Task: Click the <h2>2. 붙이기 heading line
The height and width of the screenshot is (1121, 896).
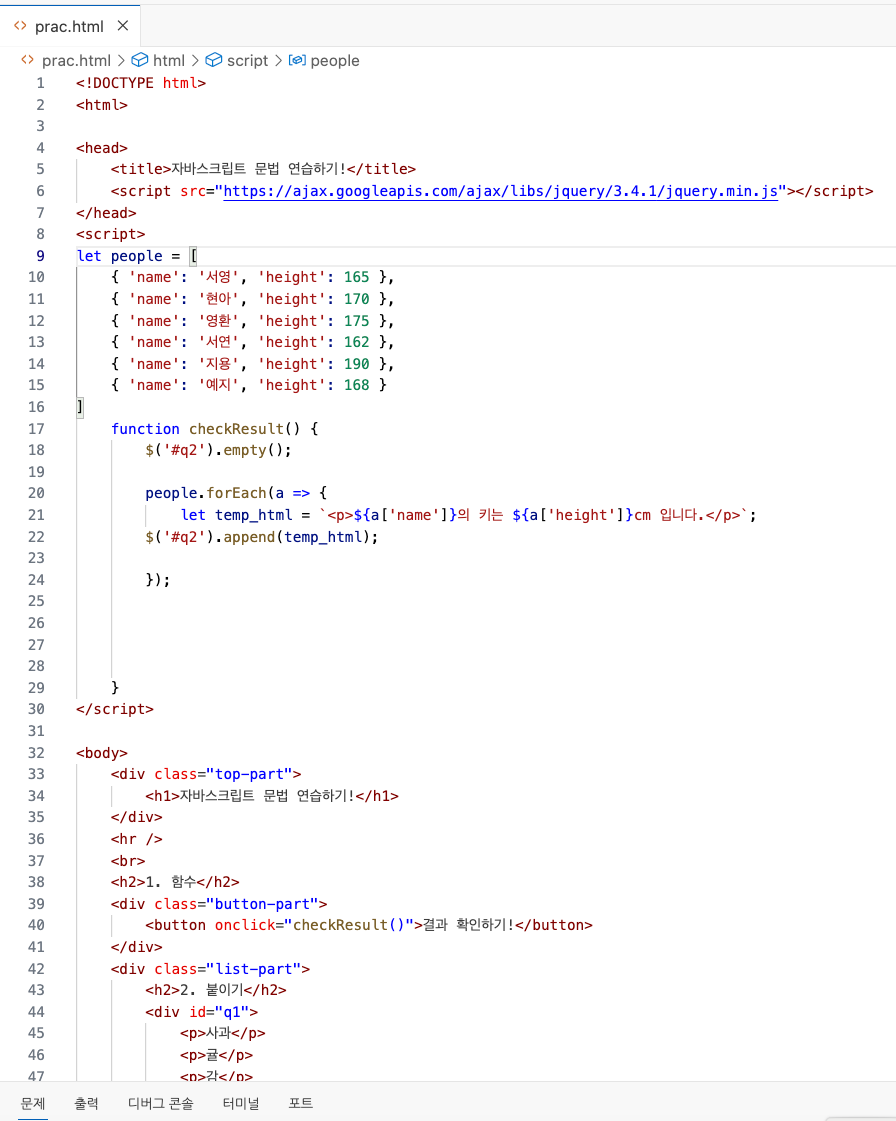Action: coord(216,990)
